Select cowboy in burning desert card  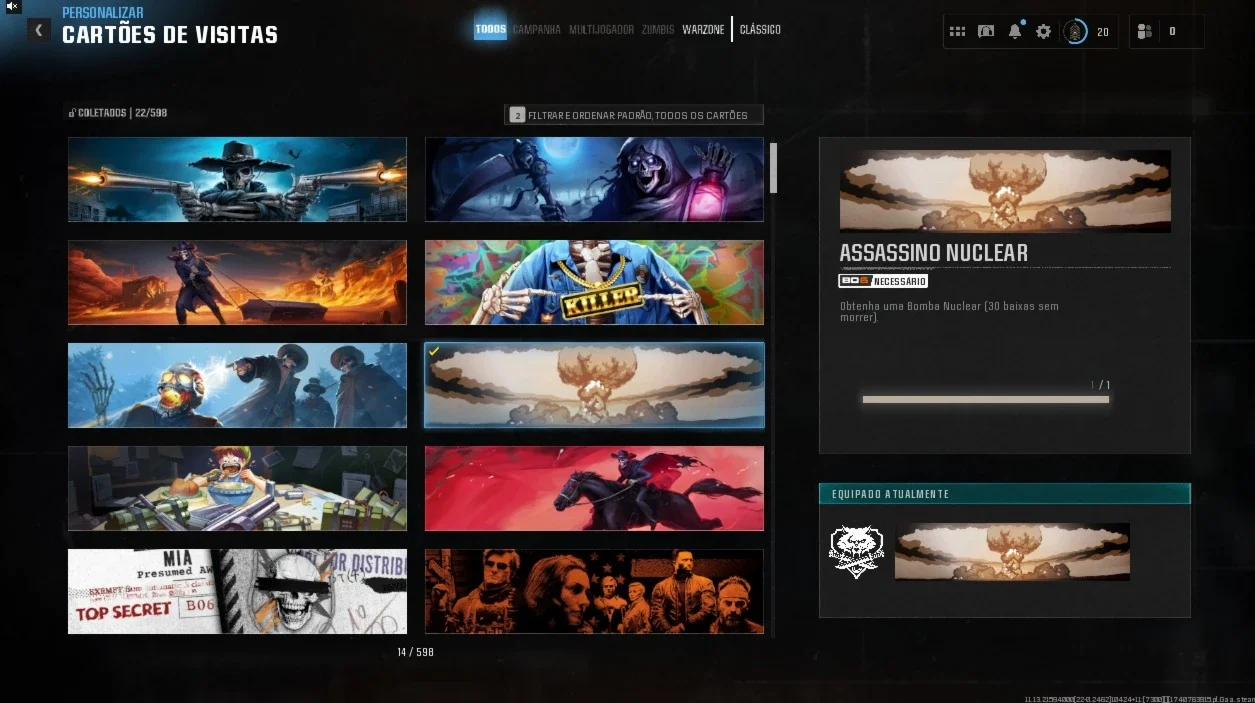coord(237,282)
